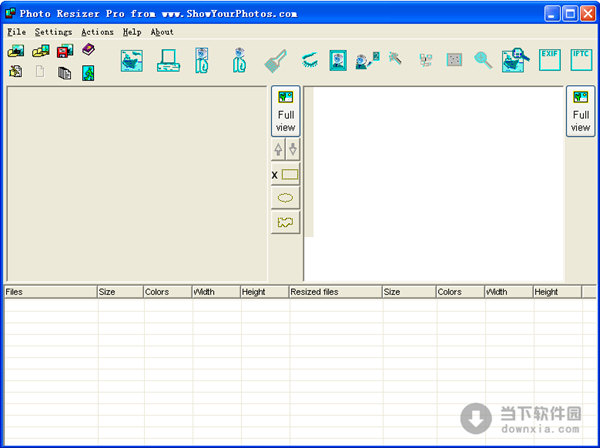Sort by the Files column header
The image size is (600, 448).
pos(50,292)
